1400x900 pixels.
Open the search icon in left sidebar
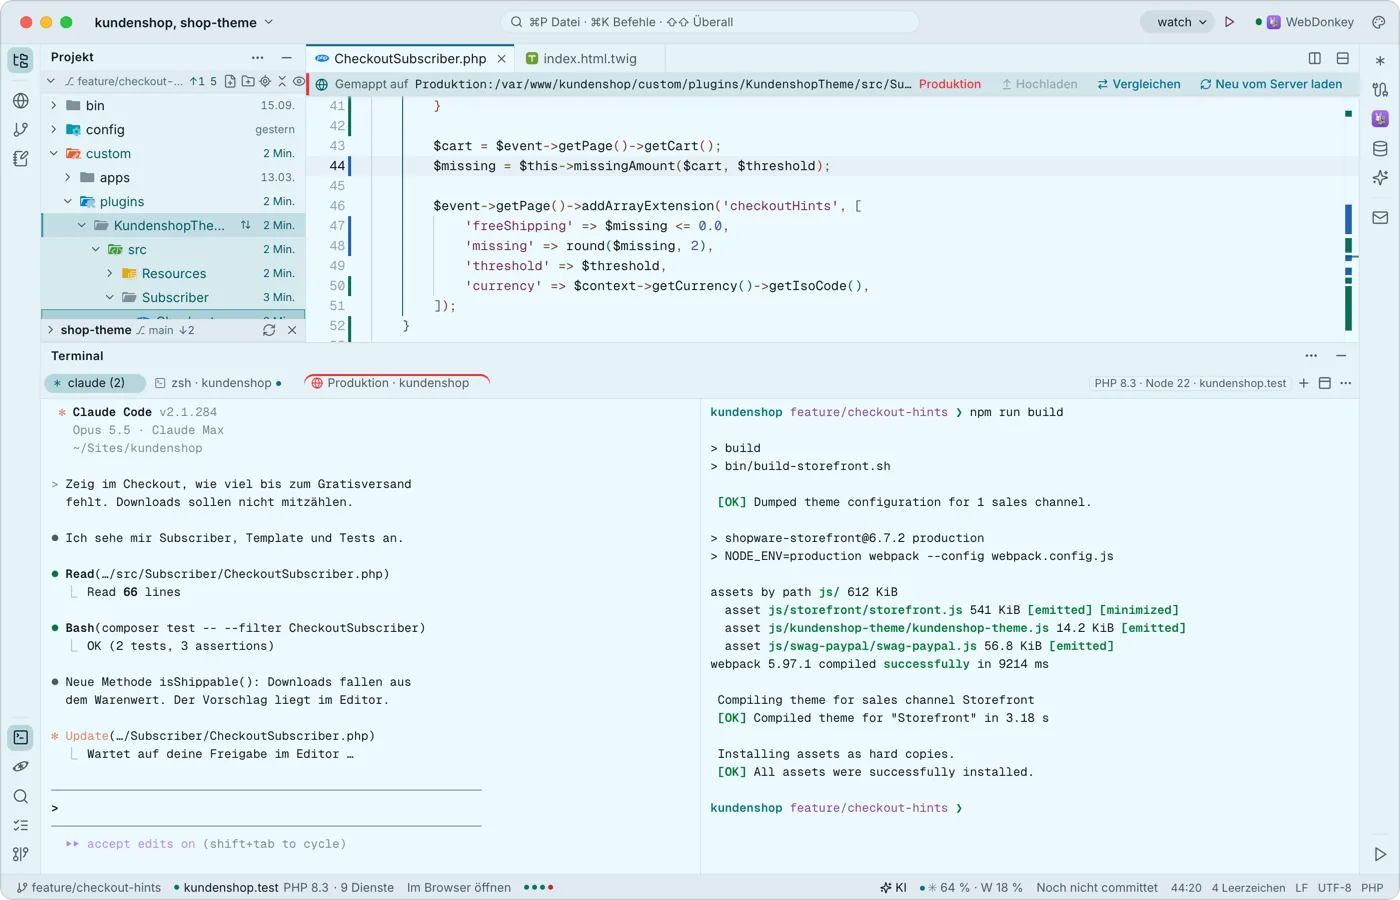coord(21,797)
